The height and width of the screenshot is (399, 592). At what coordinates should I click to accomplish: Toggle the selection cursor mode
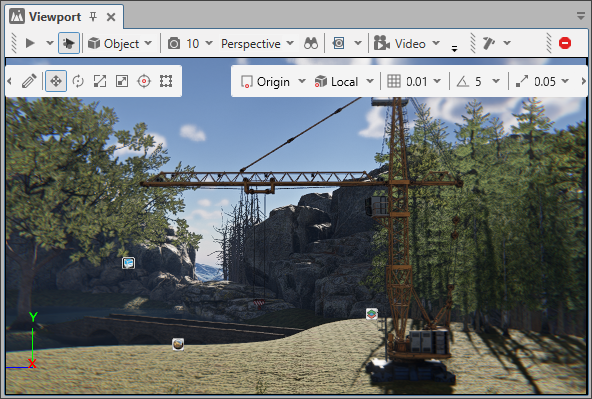pyautogui.click(x=69, y=43)
